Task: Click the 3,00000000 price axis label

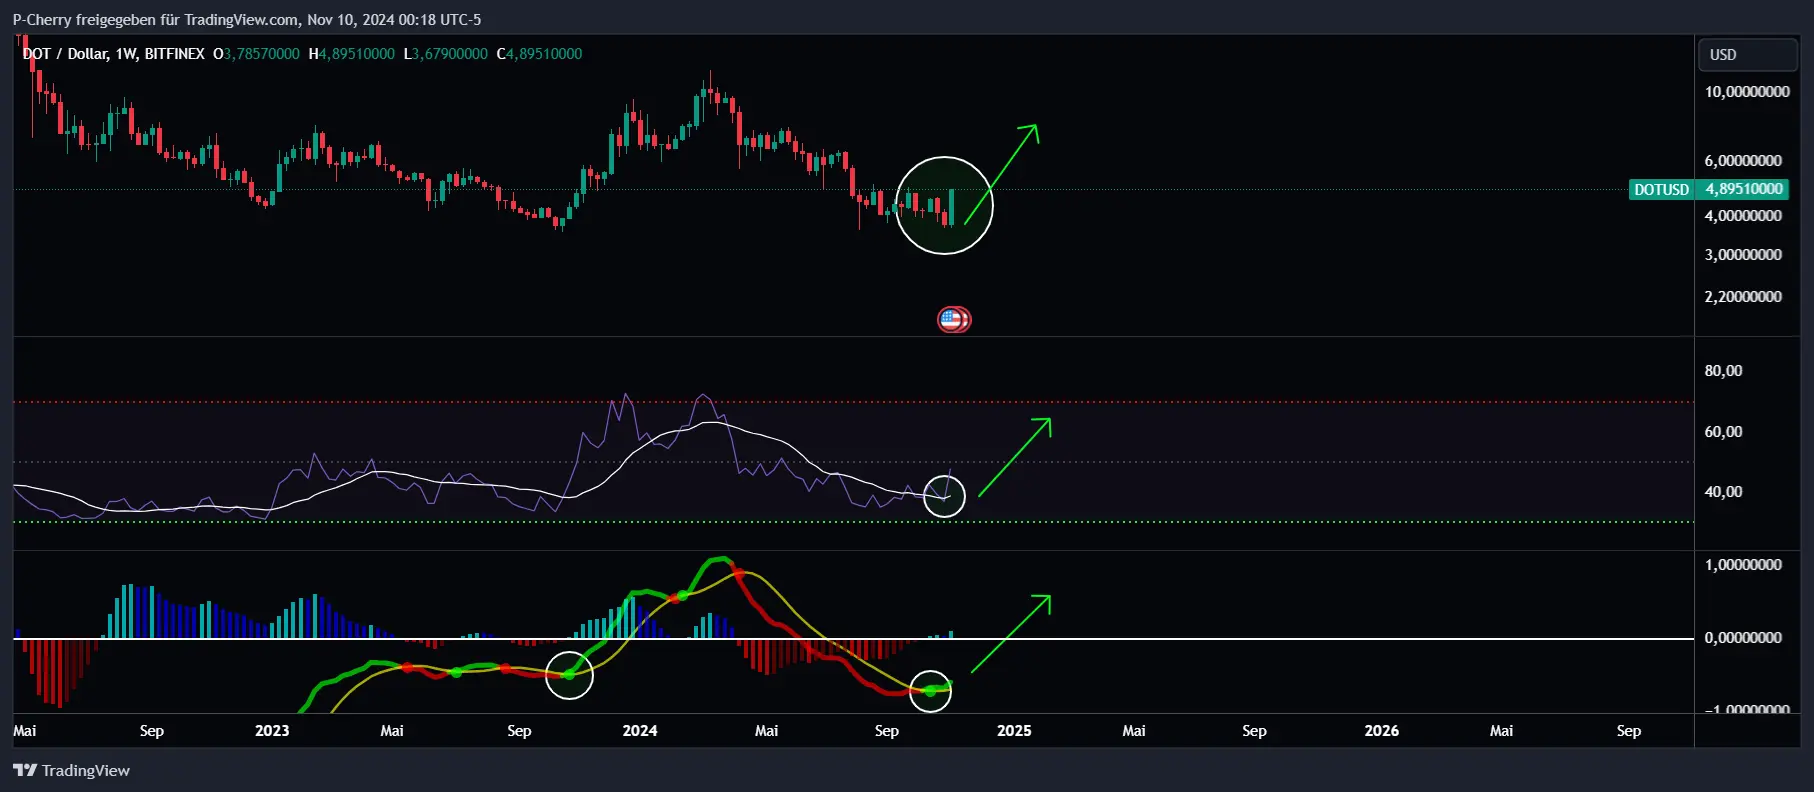Action: pos(1743,255)
